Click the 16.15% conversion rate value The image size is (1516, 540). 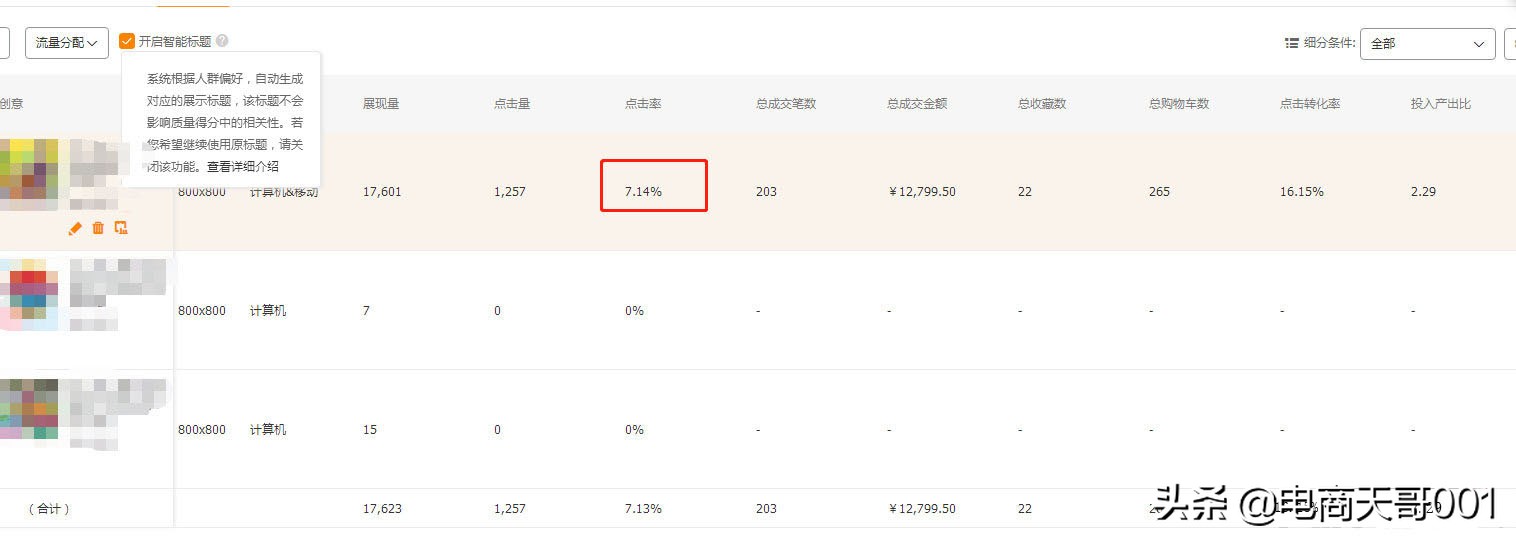(x=1302, y=192)
